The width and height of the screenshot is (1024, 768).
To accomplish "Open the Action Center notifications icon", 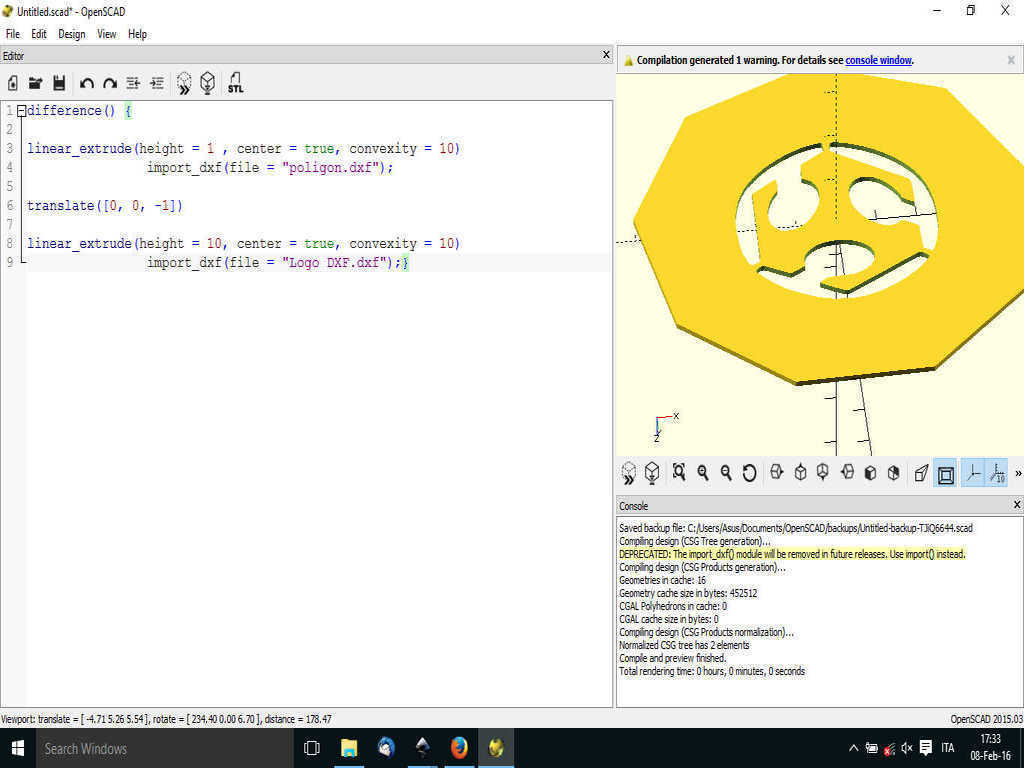I will coord(925,748).
